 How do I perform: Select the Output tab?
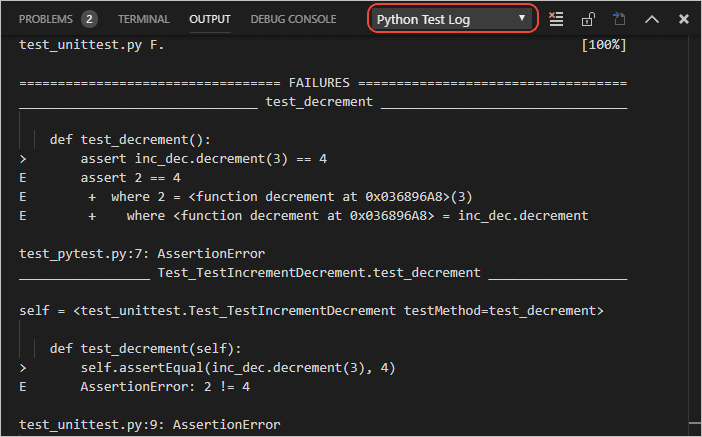(x=209, y=19)
